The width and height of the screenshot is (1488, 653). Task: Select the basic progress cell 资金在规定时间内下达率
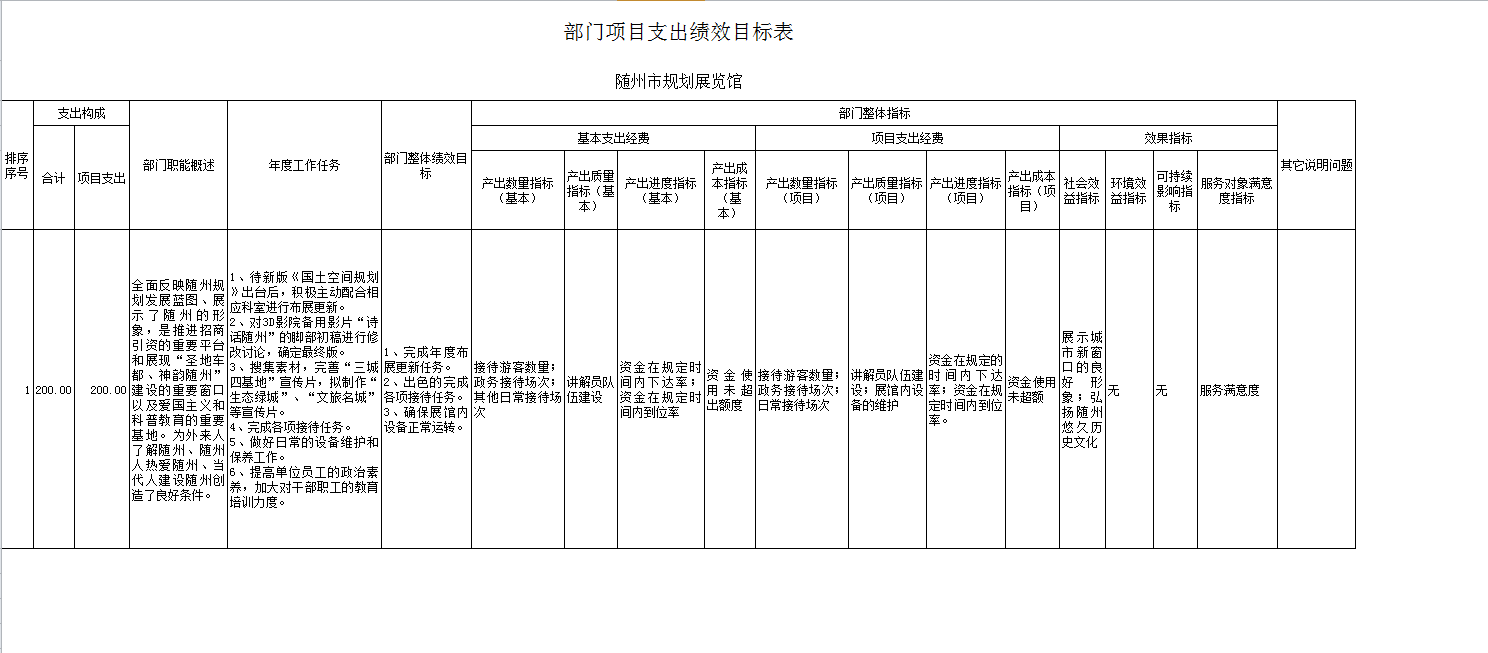(x=660, y=389)
